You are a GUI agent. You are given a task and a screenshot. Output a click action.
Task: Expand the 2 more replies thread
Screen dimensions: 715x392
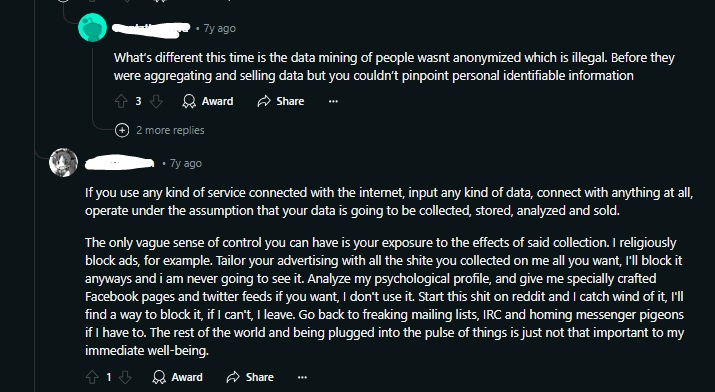point(170,130)
